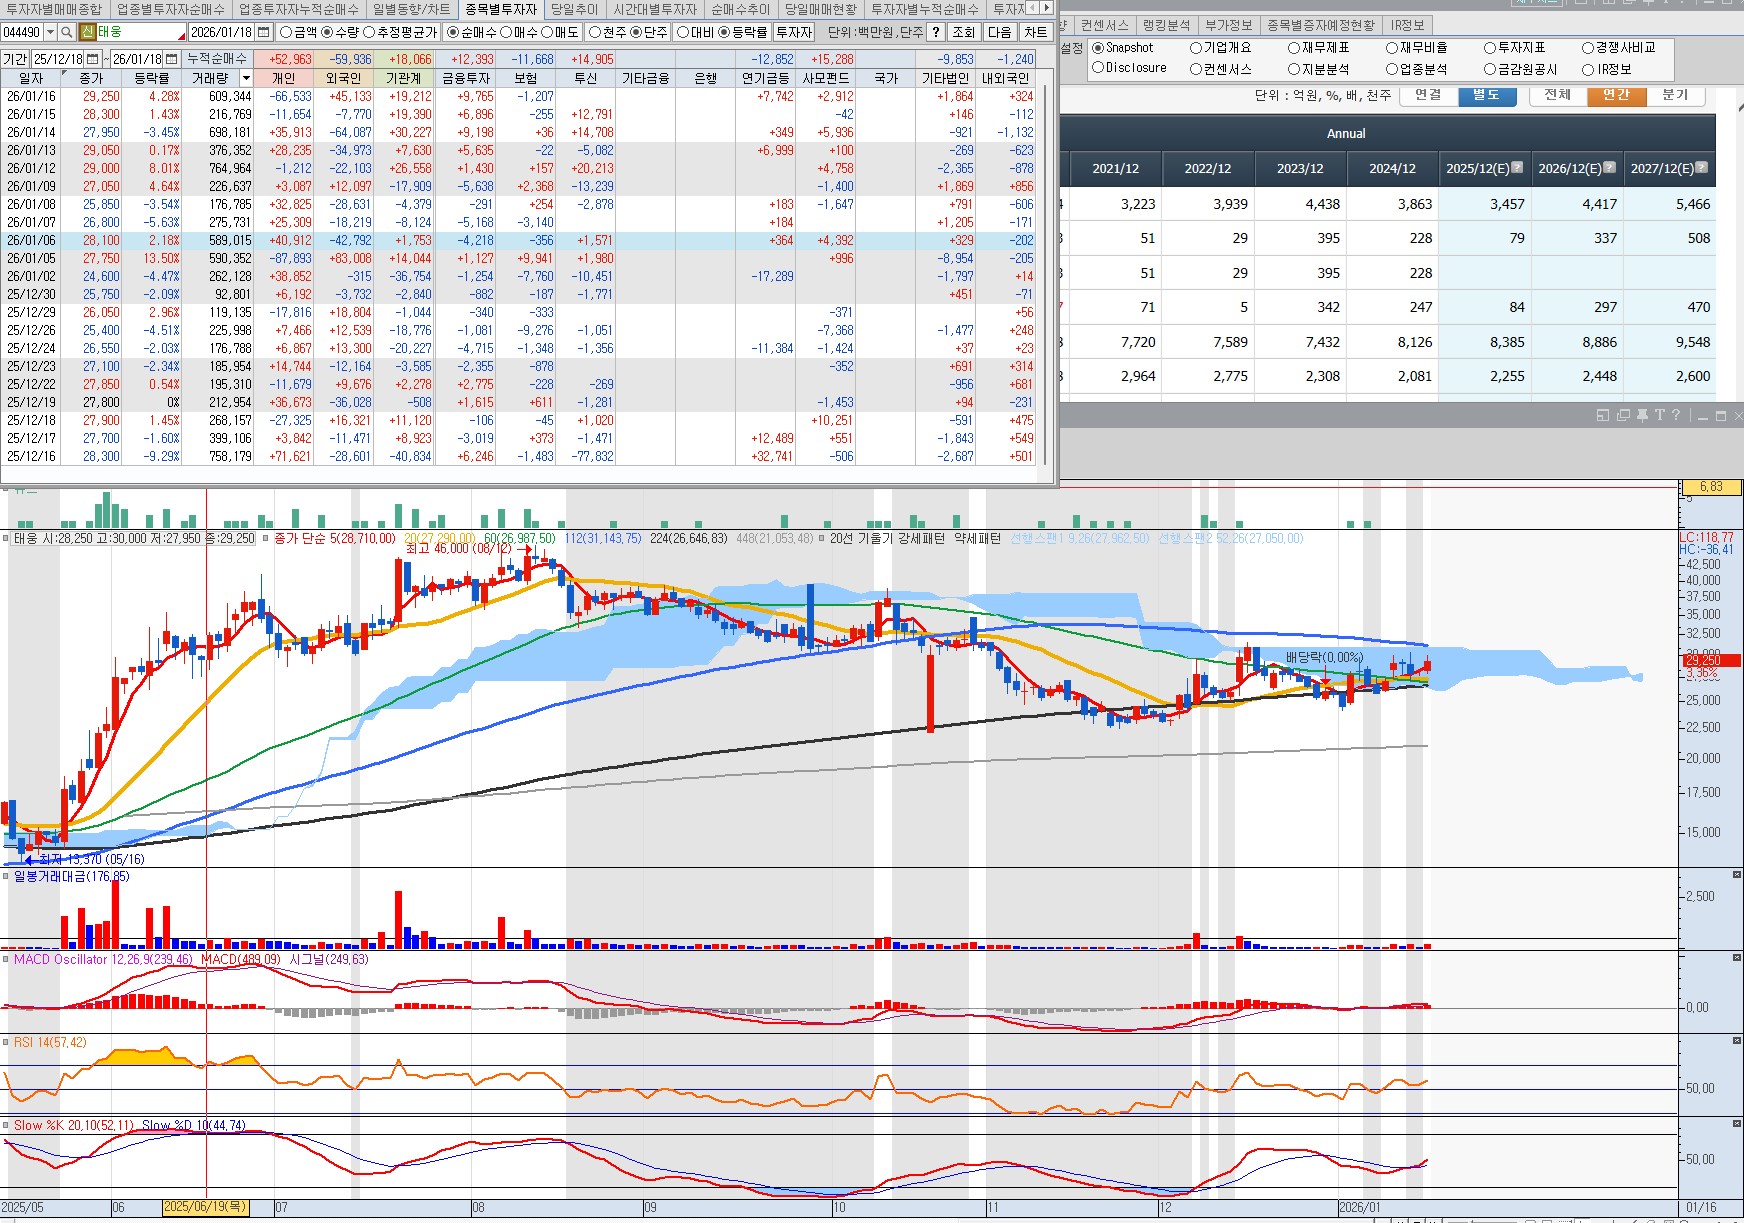
Task: Select the 별도 separate button
Action: (x=1486, y=95)
